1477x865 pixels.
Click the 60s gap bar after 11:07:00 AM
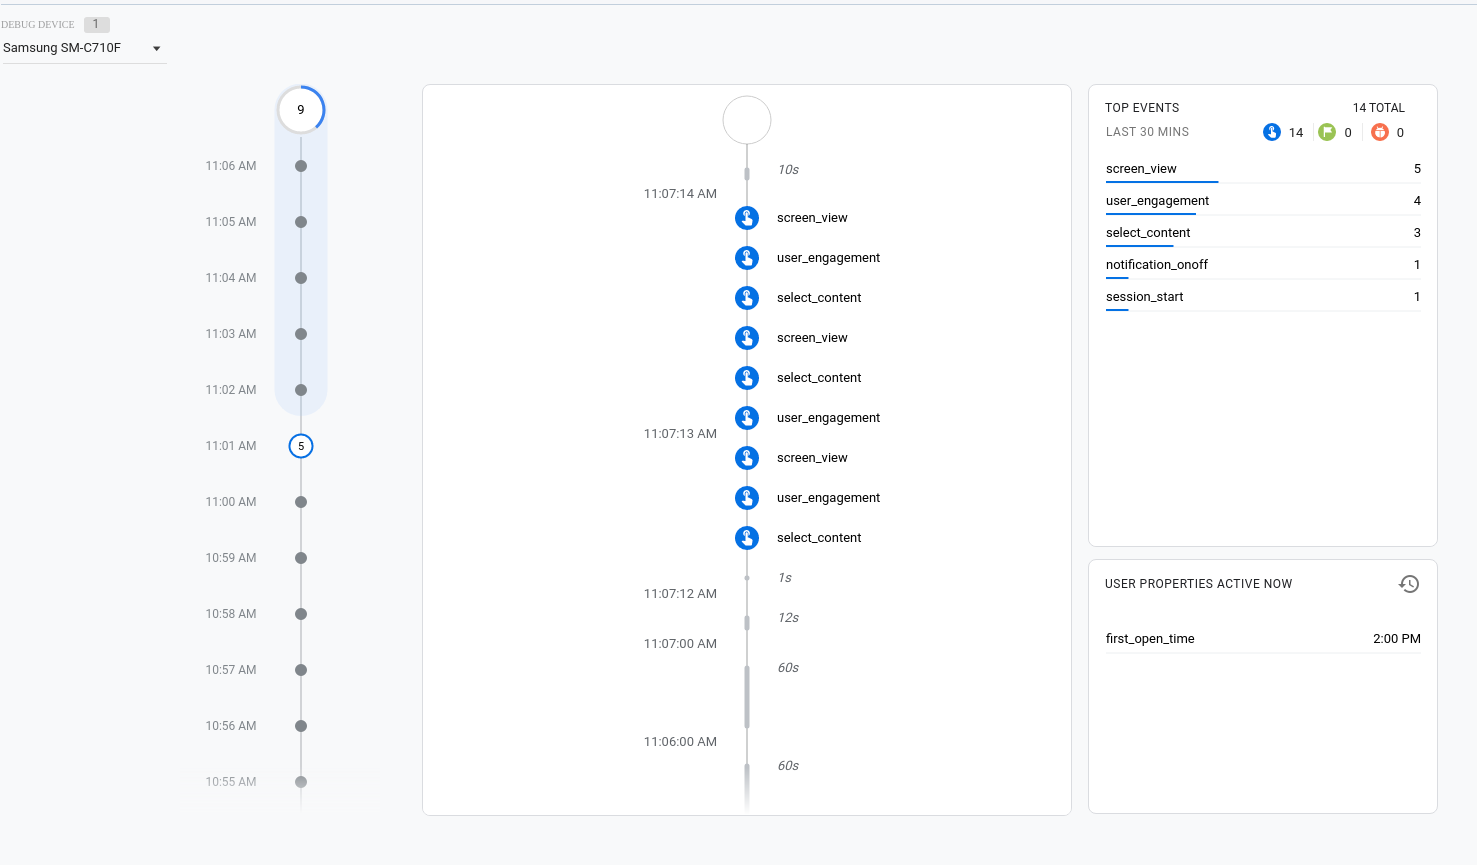coord(747,696)
